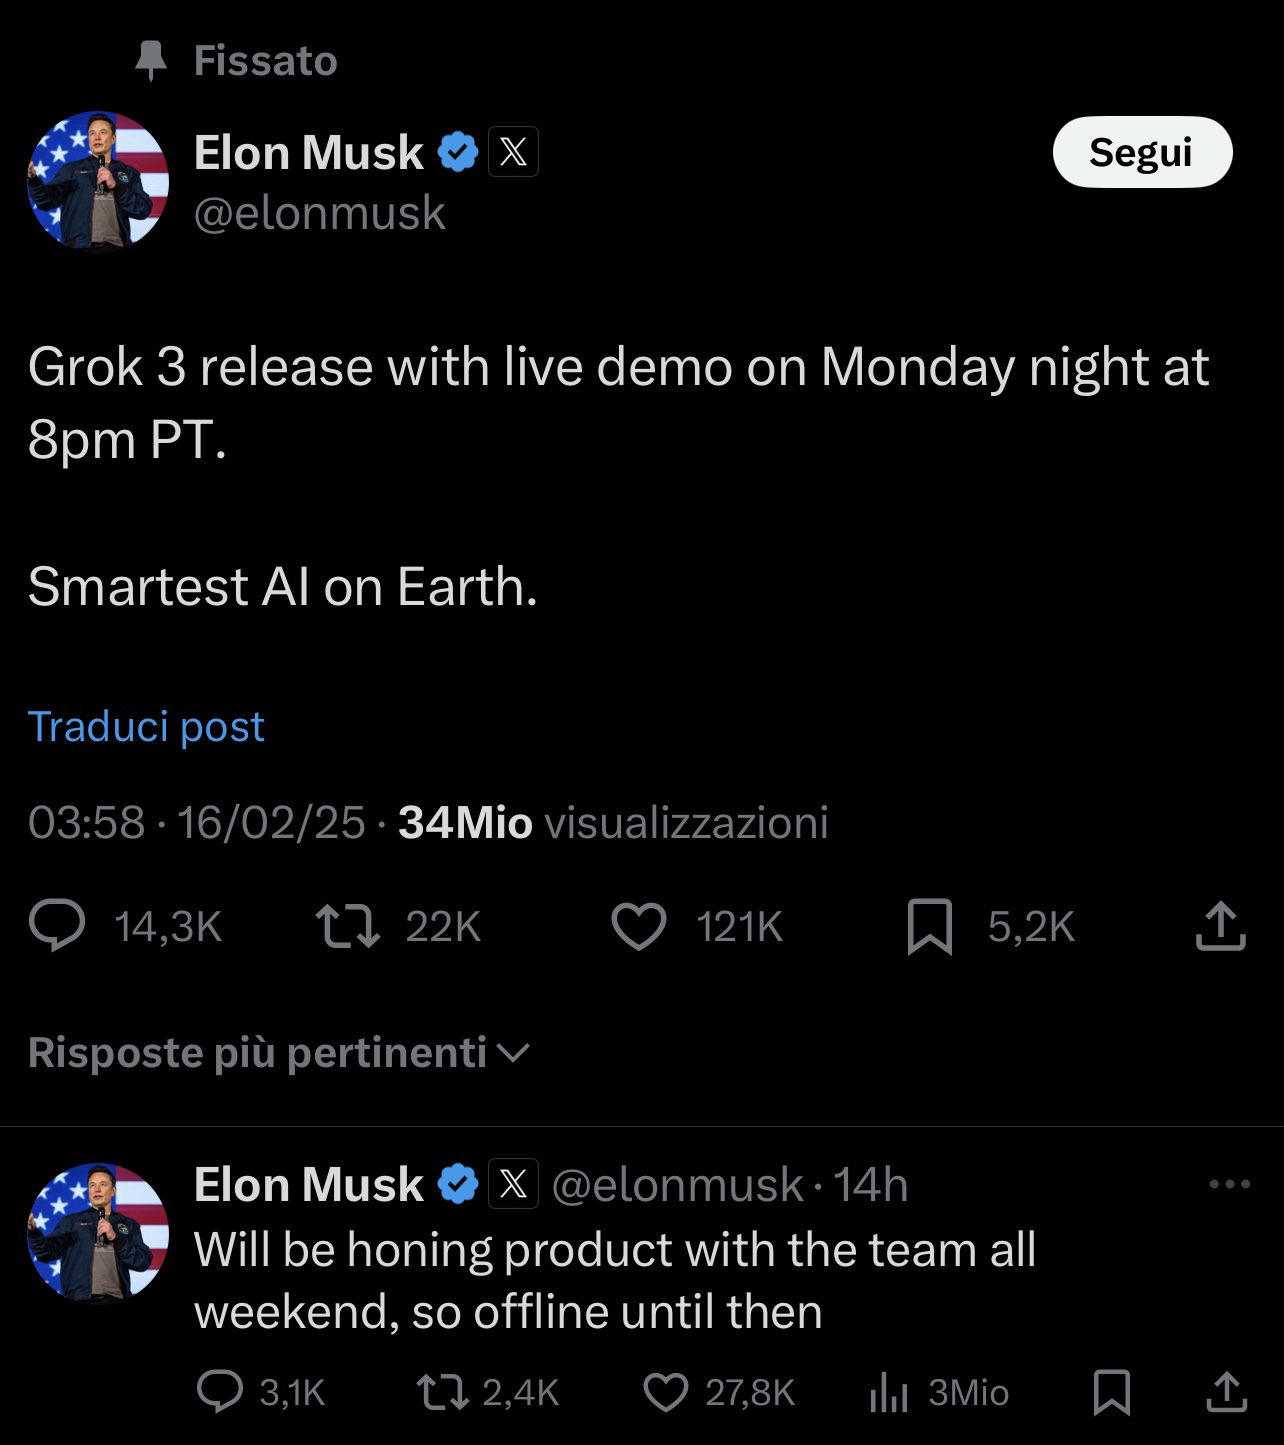Open Elon Musk's profile picture in header
Viewport: 1284px width, 1445px height.
98,181
